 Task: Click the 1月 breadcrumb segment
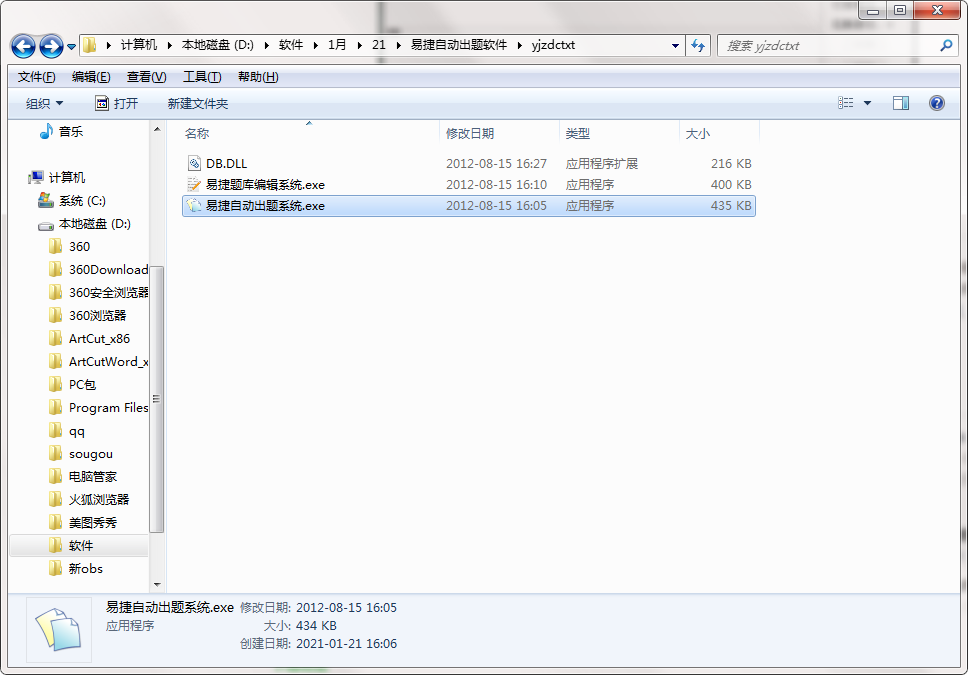(337, 45)
